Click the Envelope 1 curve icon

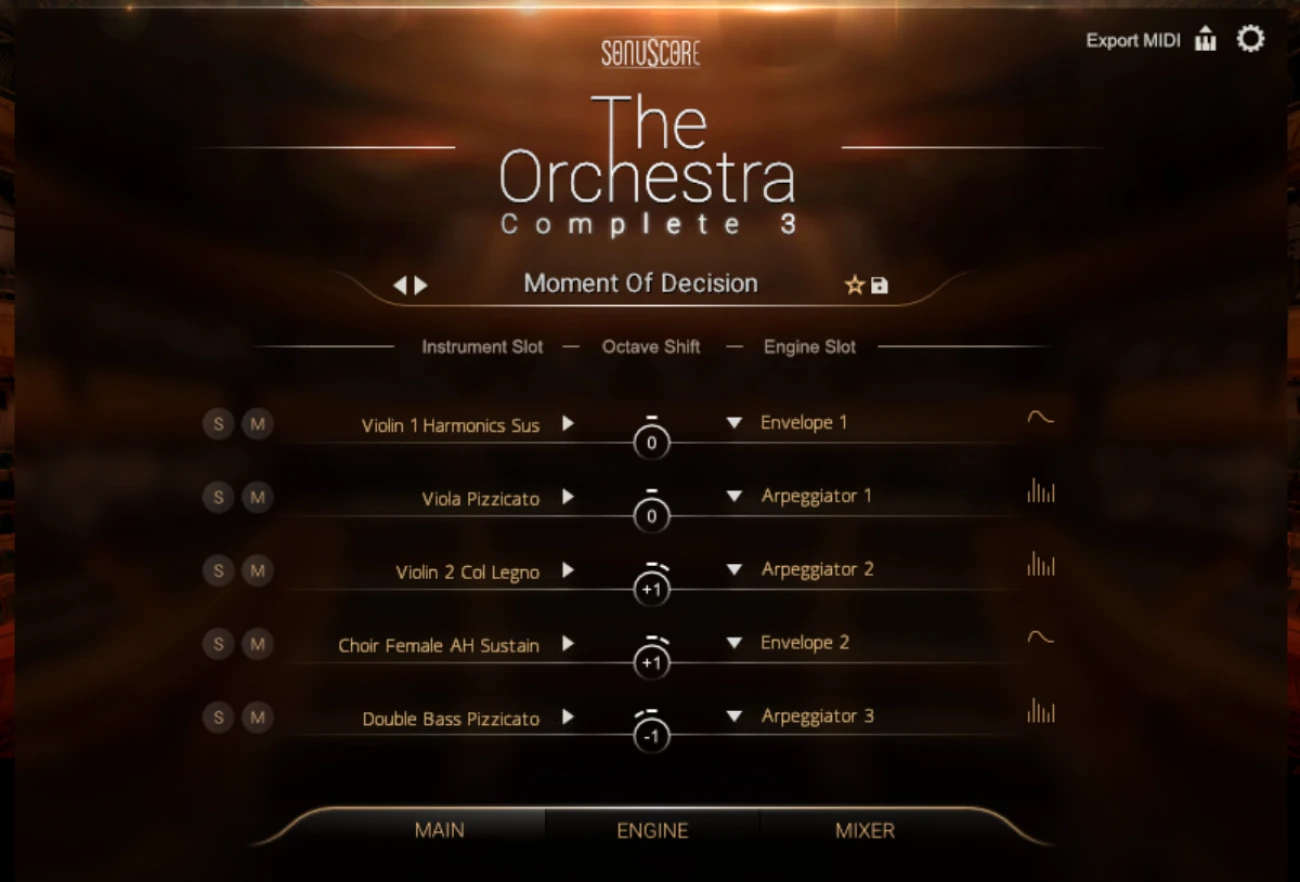(1040, 418)
